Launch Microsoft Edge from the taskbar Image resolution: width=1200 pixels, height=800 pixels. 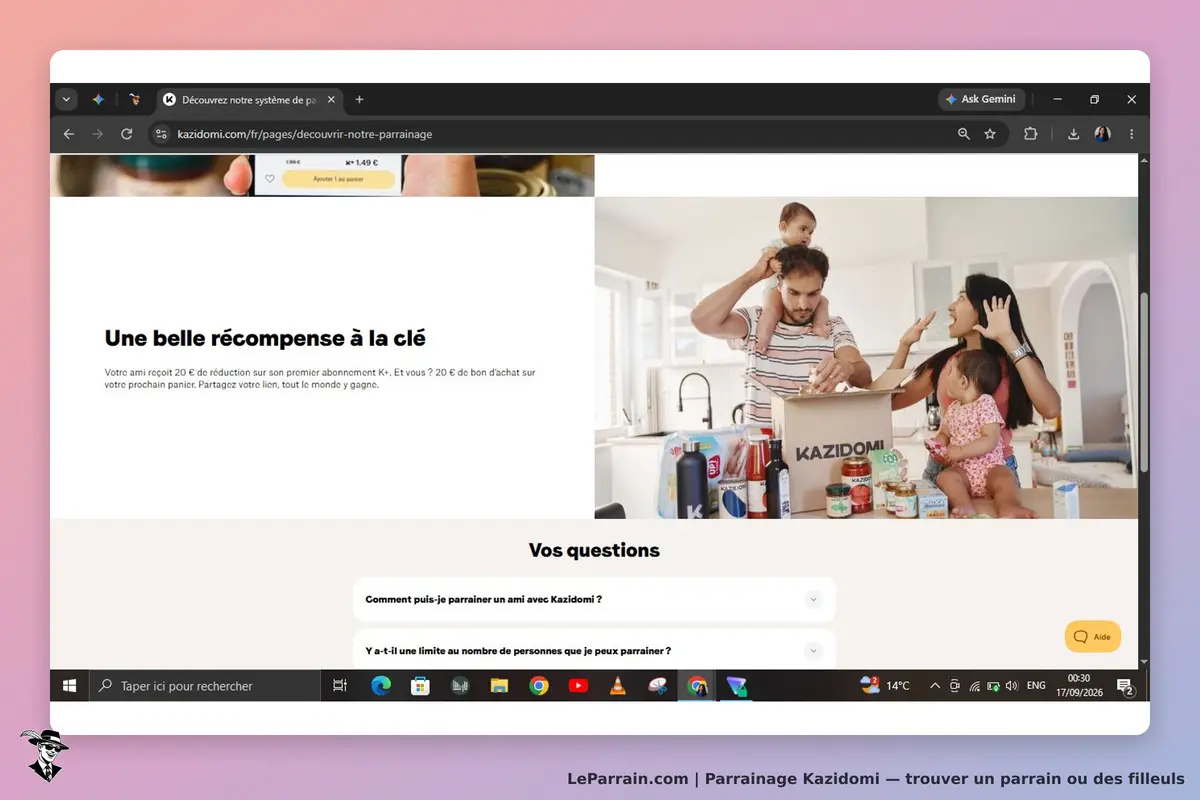click(381, 686)
